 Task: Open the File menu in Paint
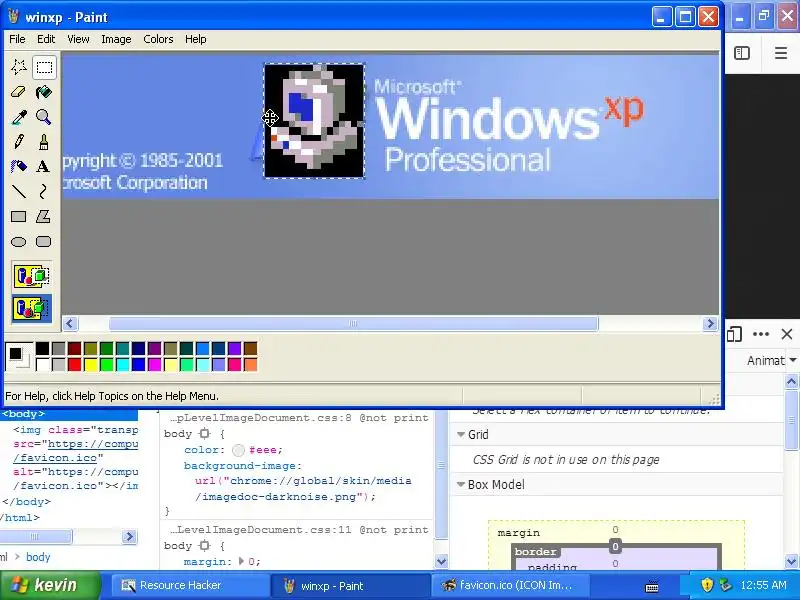pyautogui.click(x=17, y=39)
